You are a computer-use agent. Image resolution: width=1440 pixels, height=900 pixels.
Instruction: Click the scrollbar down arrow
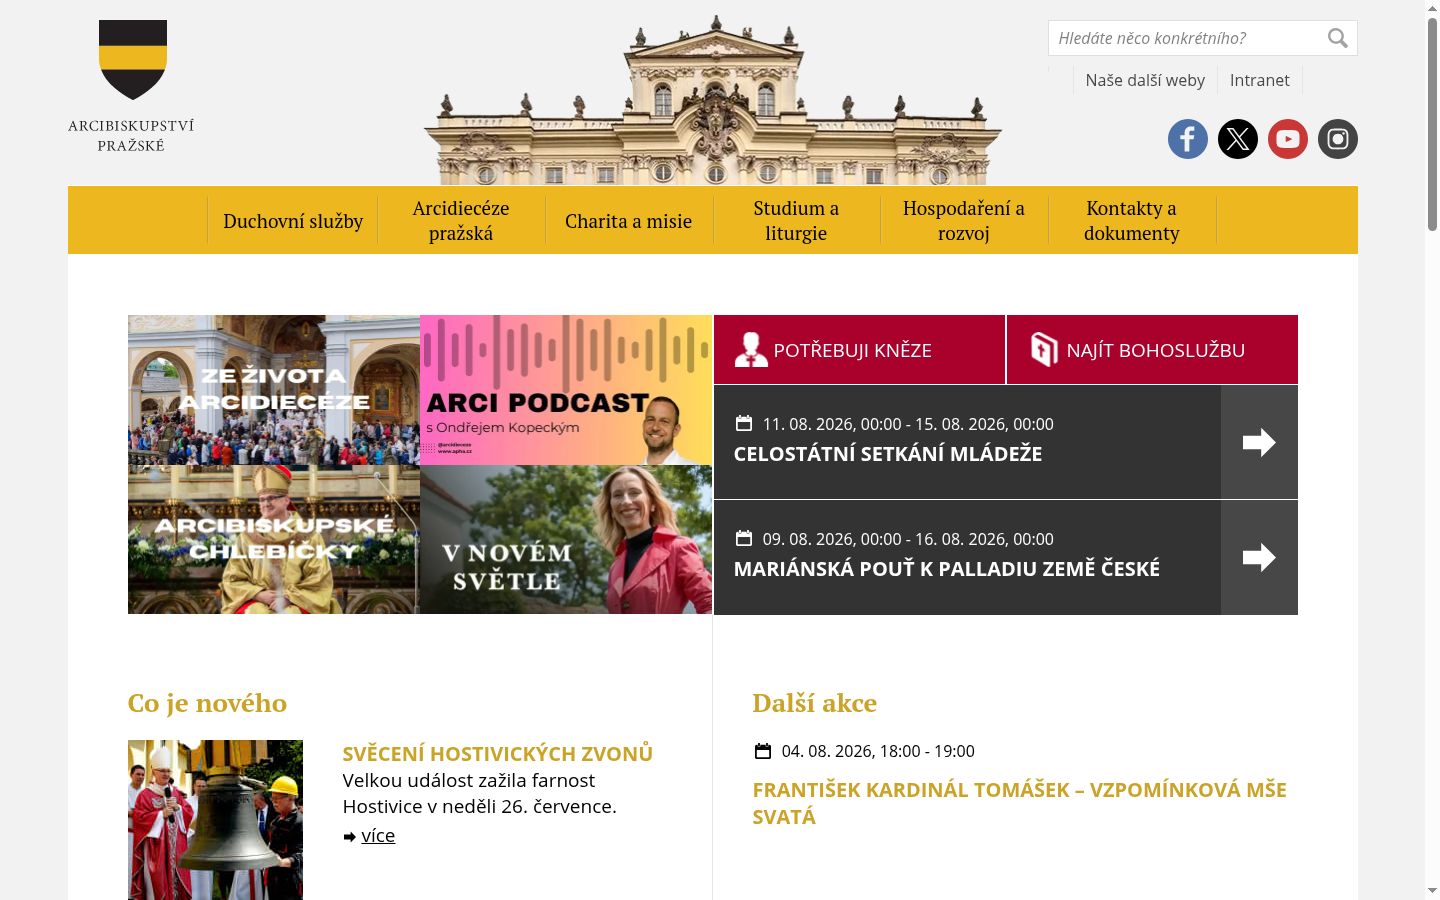click(x=1432, y=890)
